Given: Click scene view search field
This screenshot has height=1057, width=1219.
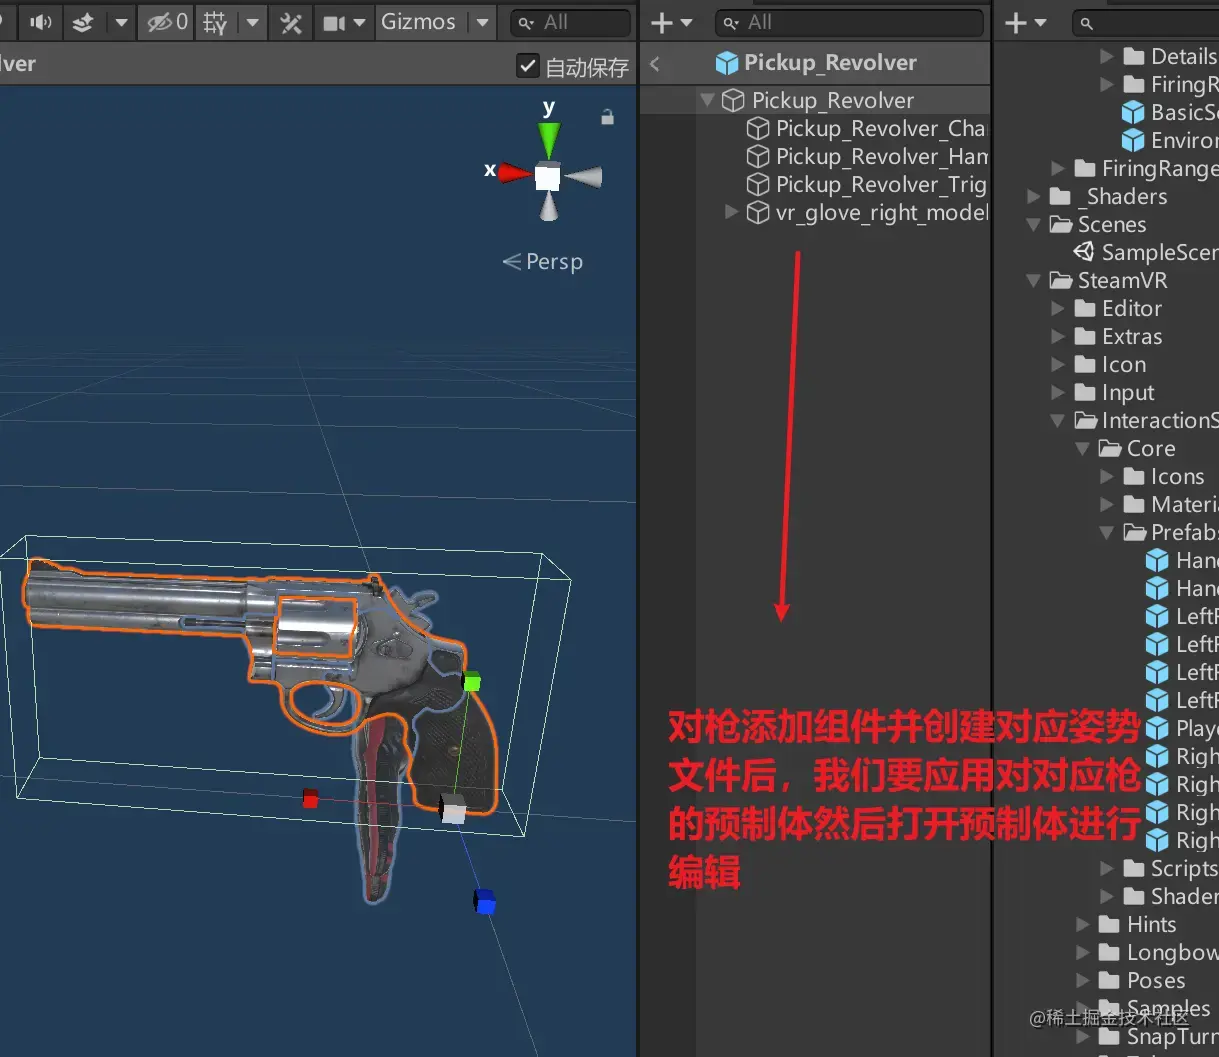Looking at the screenshot, I should [x=571, y=22].
